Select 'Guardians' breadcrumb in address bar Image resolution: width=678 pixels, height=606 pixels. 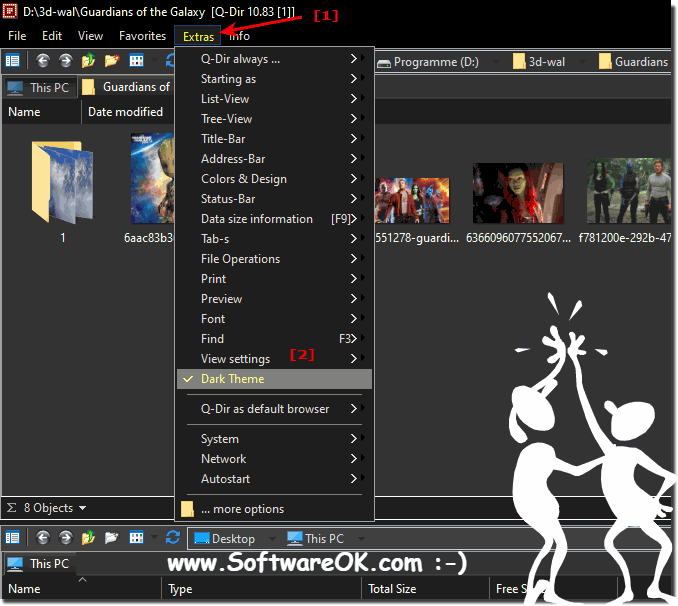click(x=634, y=62)
